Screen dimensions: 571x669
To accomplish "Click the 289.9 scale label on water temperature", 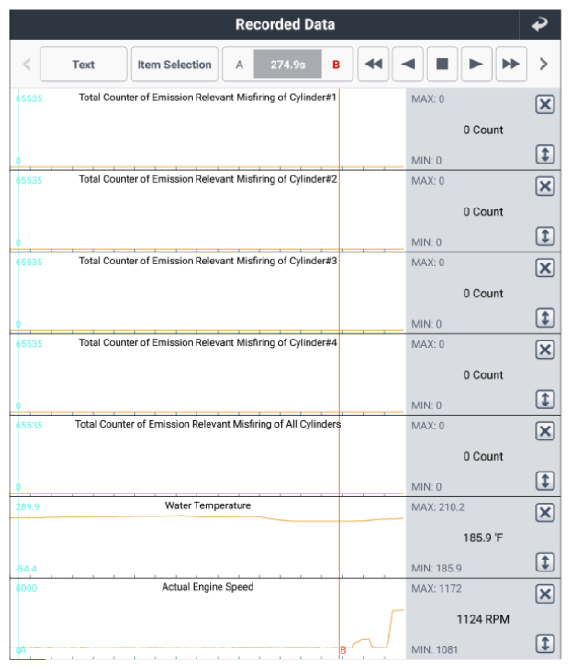I will [x=28, y=507].
